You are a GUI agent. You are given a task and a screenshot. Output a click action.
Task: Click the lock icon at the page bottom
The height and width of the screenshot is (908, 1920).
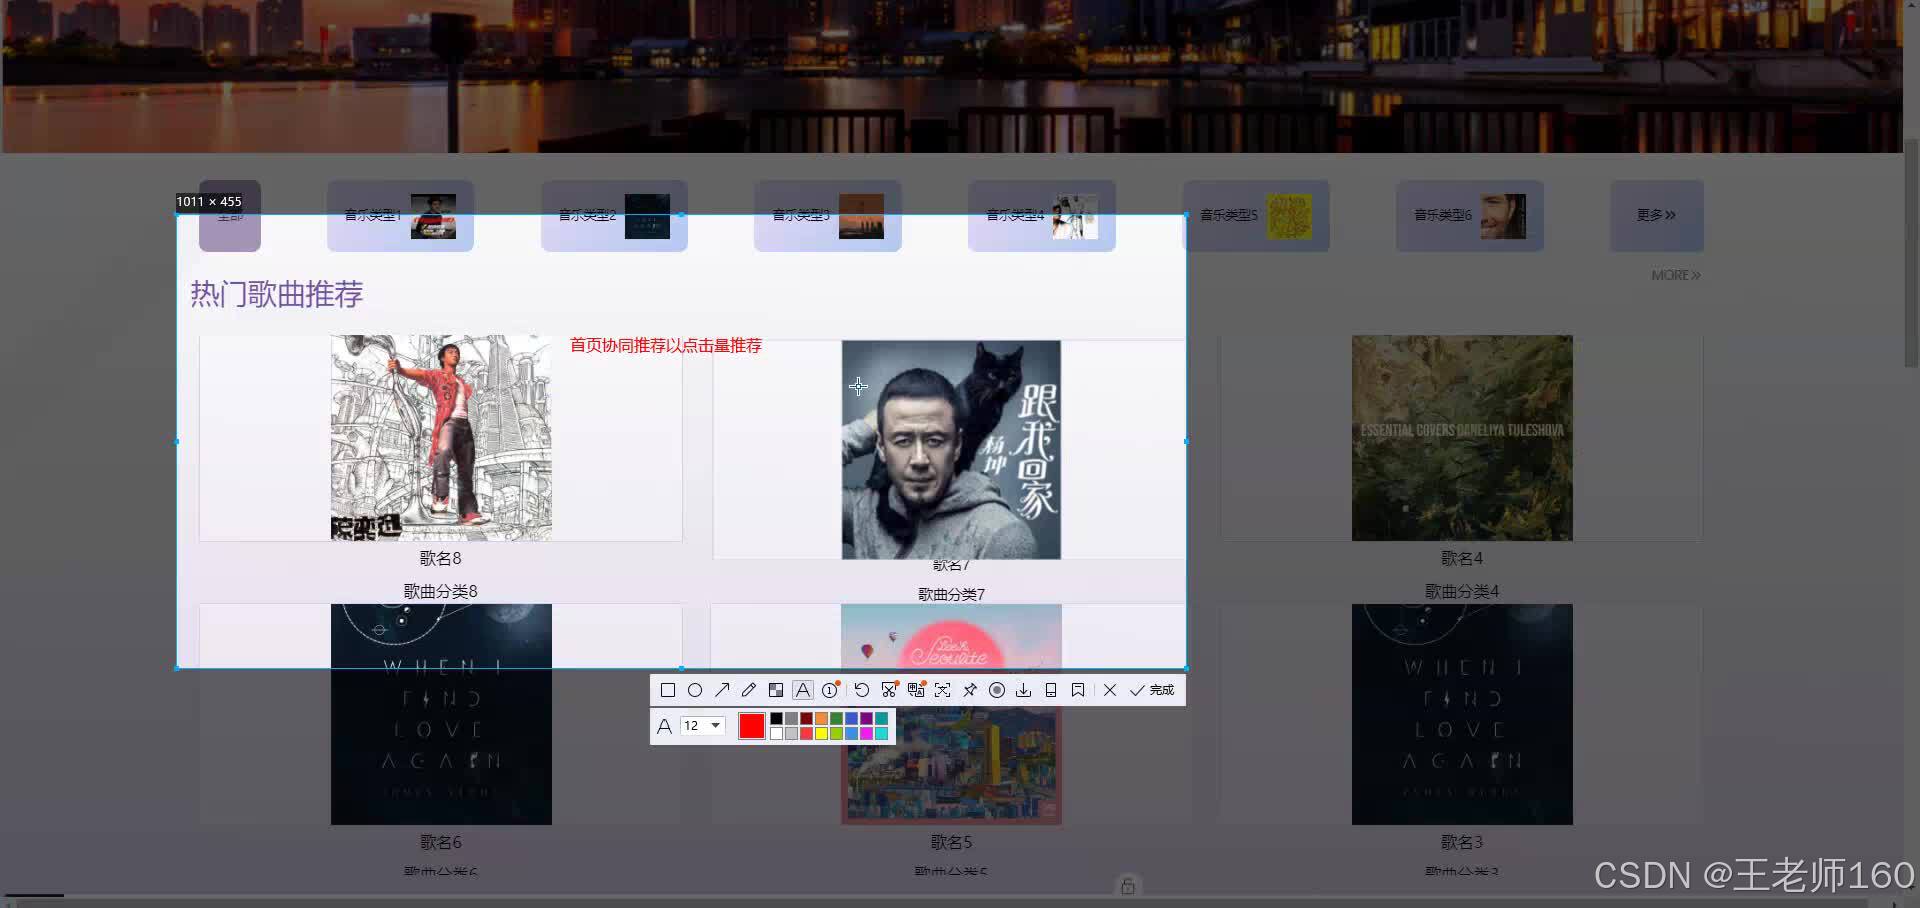(x=1128, y=886)
